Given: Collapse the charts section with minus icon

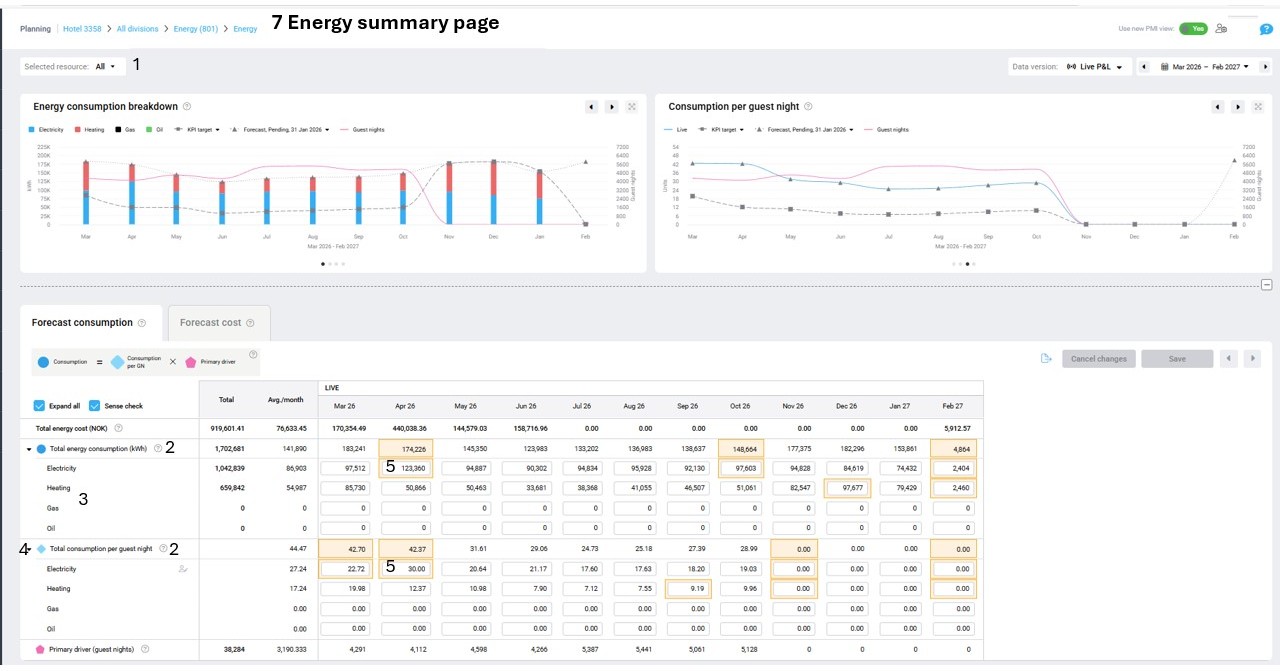Looking at the screenshot, I should pos(1266,284).
